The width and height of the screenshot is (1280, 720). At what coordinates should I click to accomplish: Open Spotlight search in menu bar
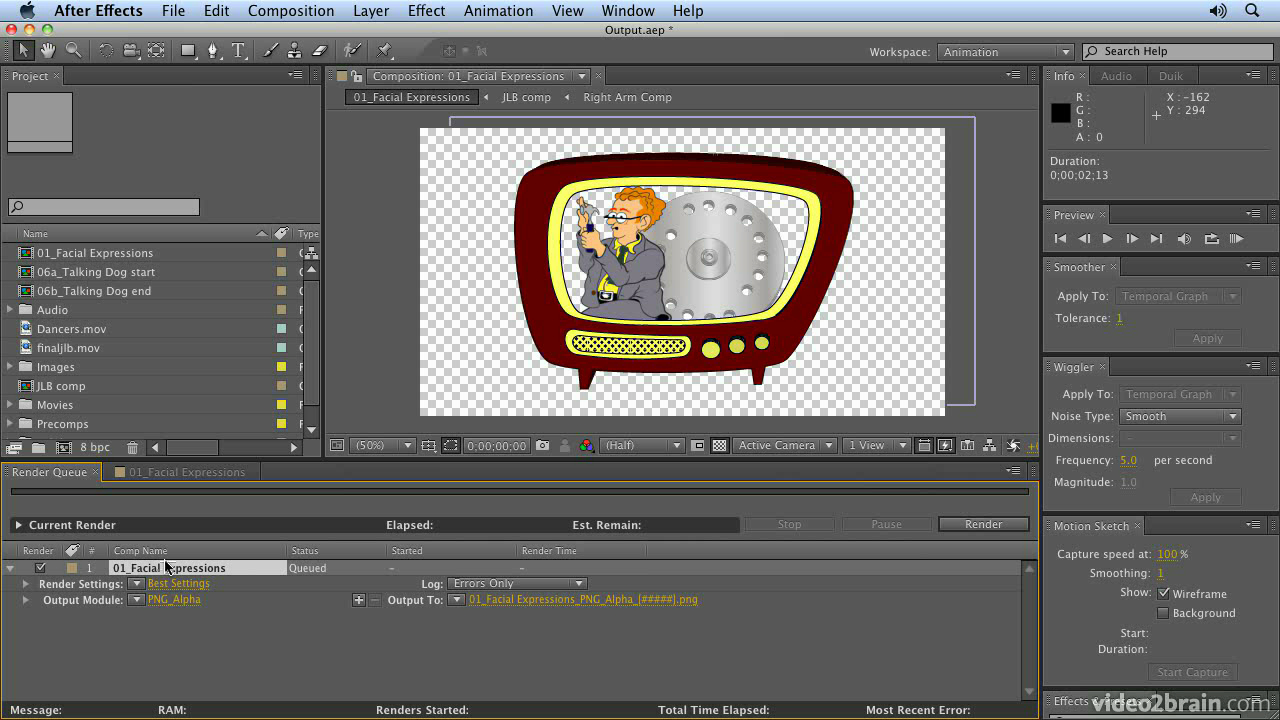click(x=1252, y=11)
